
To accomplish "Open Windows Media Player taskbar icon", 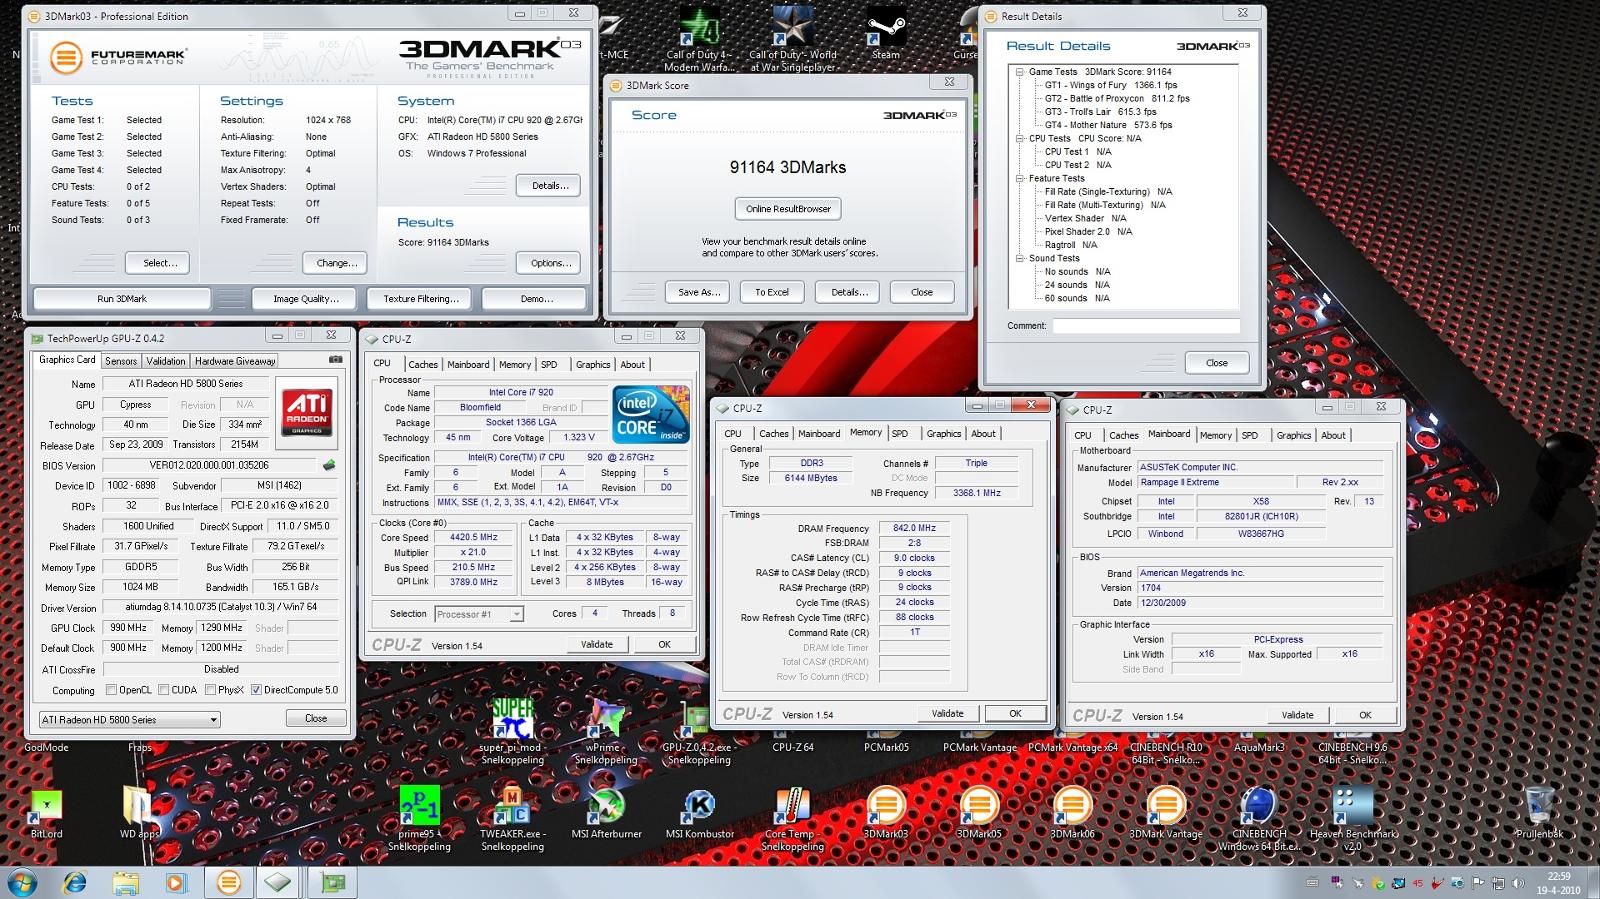I will coord(175,882).
